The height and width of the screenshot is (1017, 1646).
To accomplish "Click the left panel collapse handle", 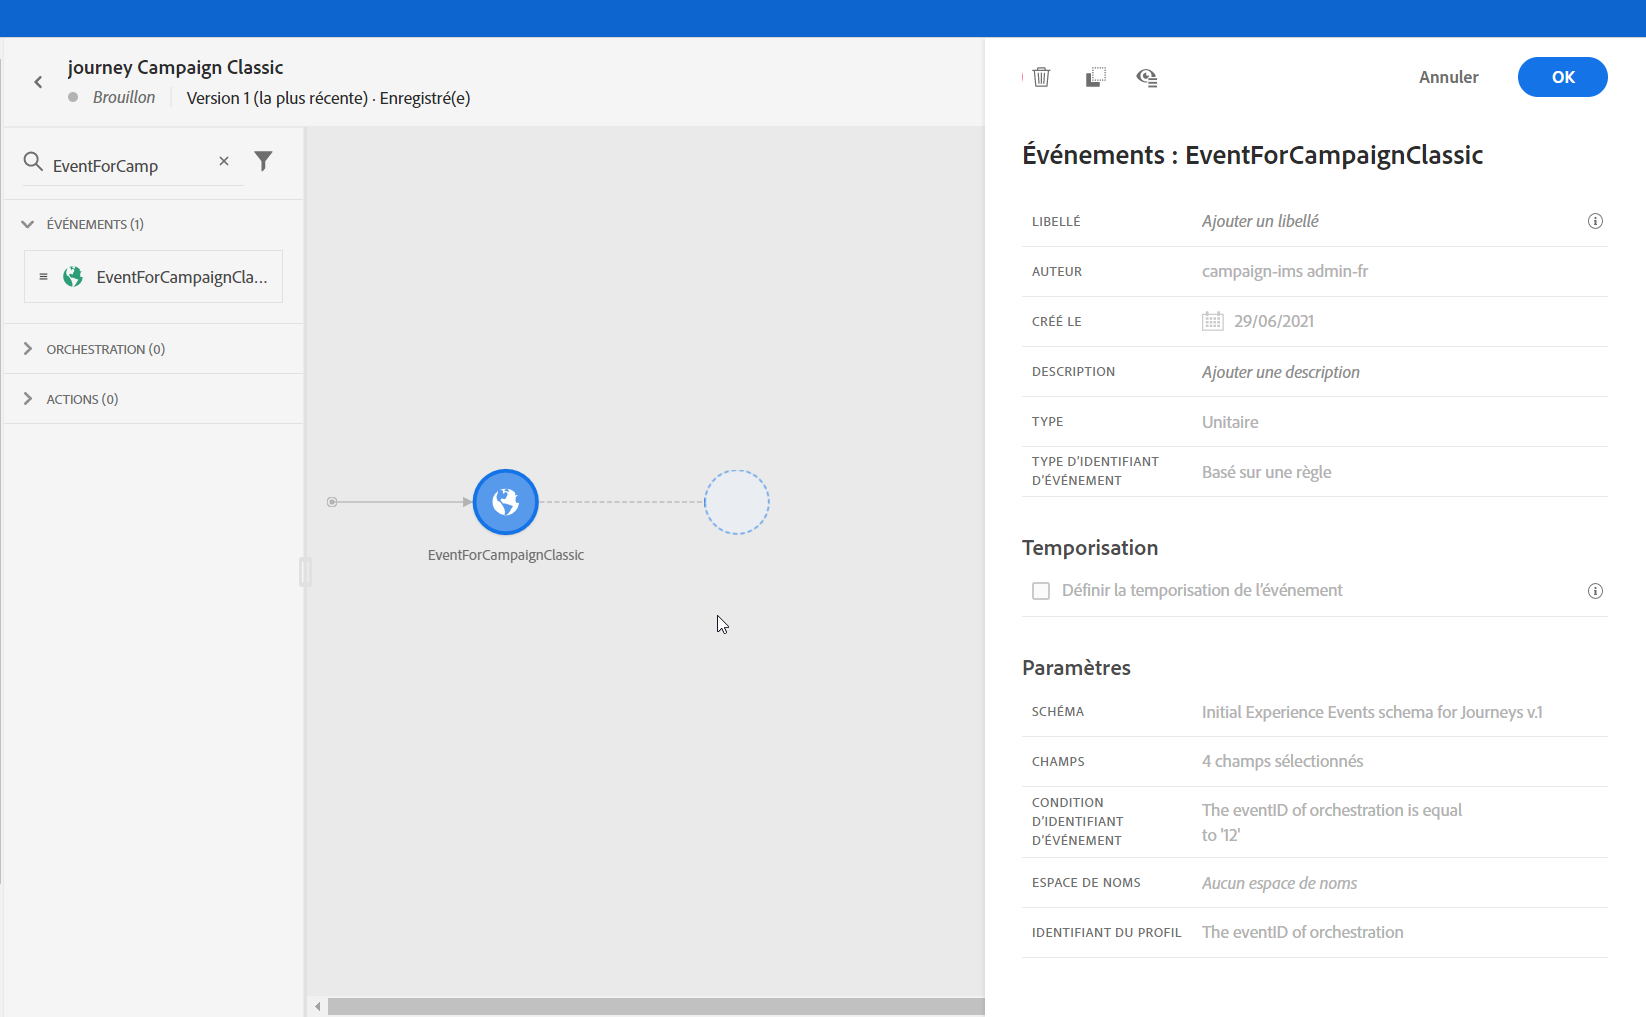I will (305, 571).
